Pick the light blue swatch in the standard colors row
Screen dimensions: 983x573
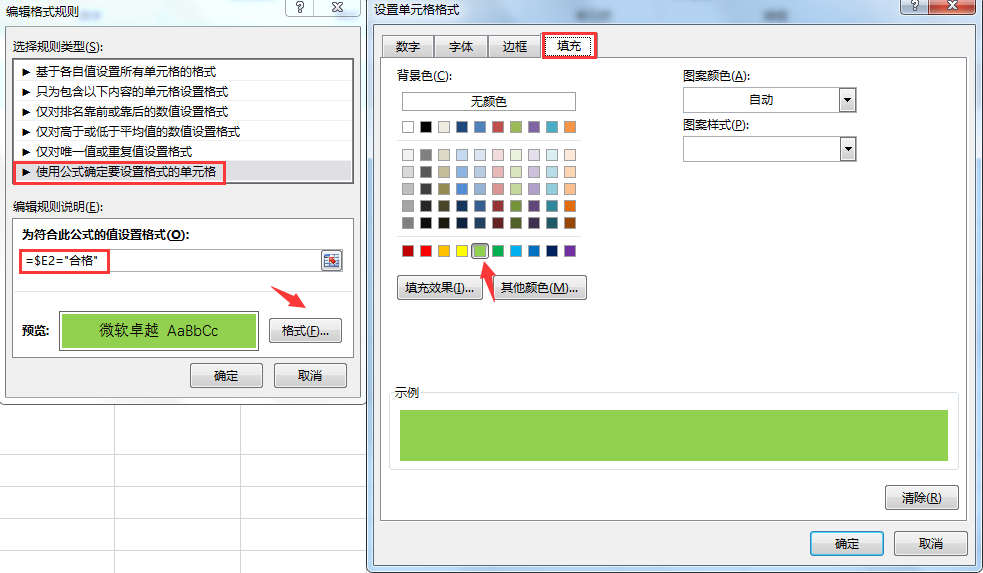pos(516,251)
